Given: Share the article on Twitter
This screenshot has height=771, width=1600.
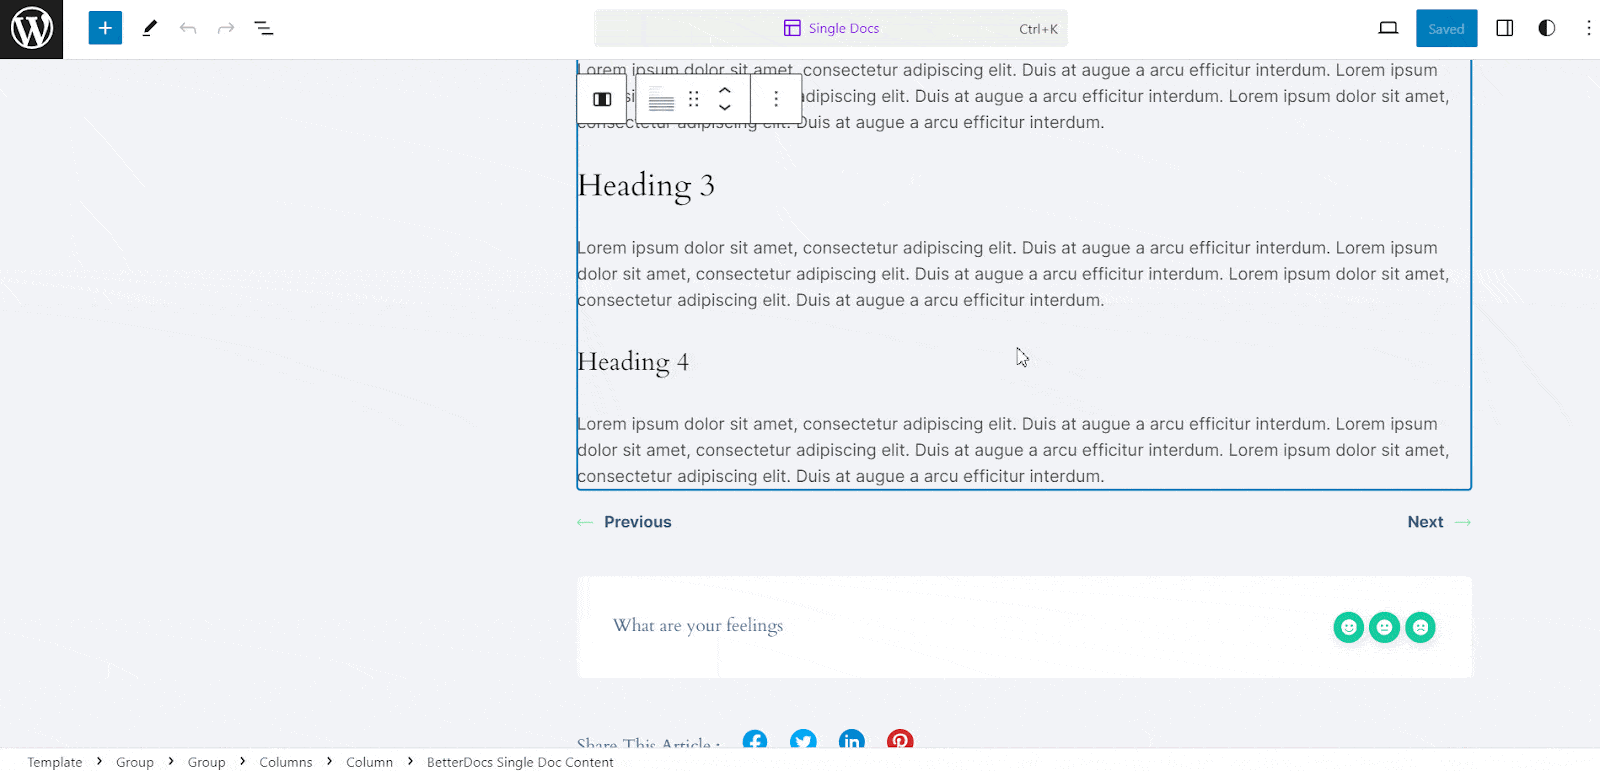Looking at the screenshot, I should (x=803, y=741).
